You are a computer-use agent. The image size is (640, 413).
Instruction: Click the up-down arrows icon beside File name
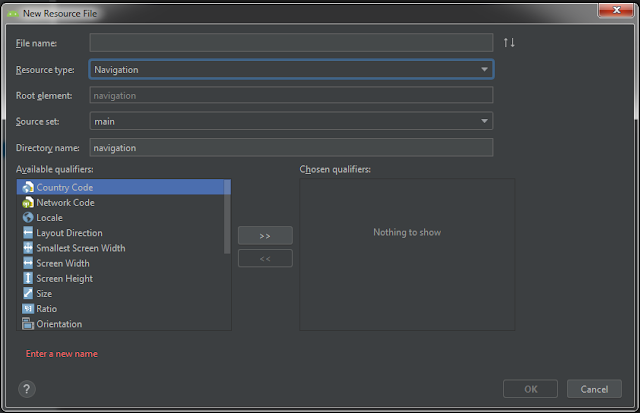[x=509, y=42]
